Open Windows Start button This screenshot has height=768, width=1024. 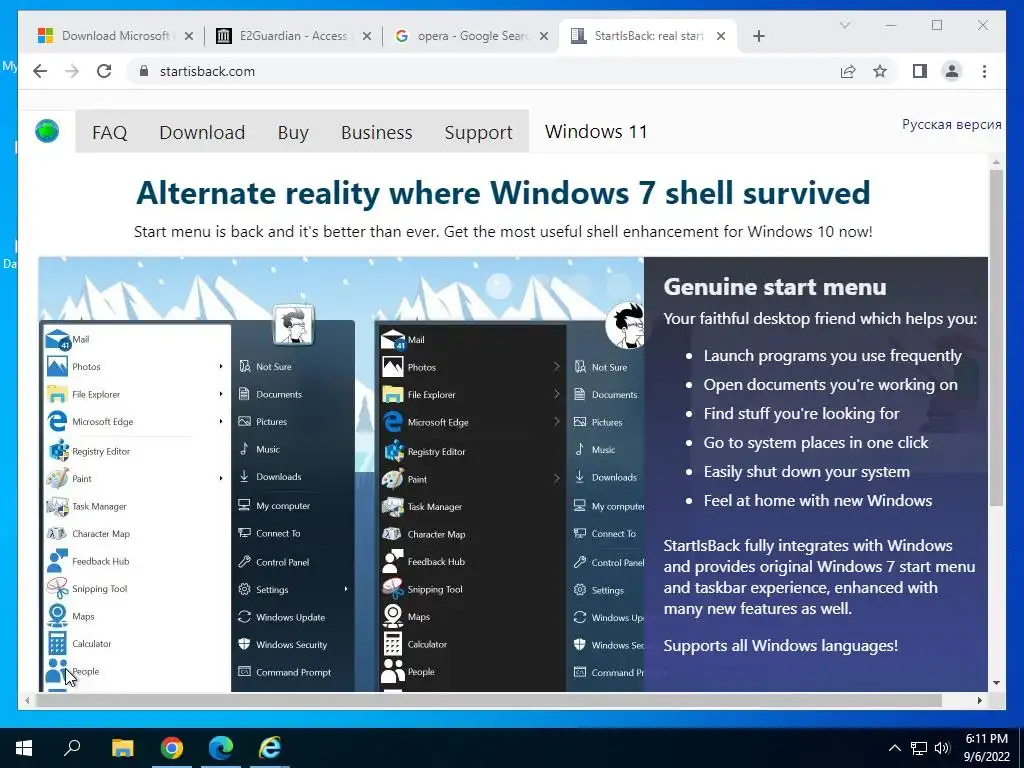24,748
